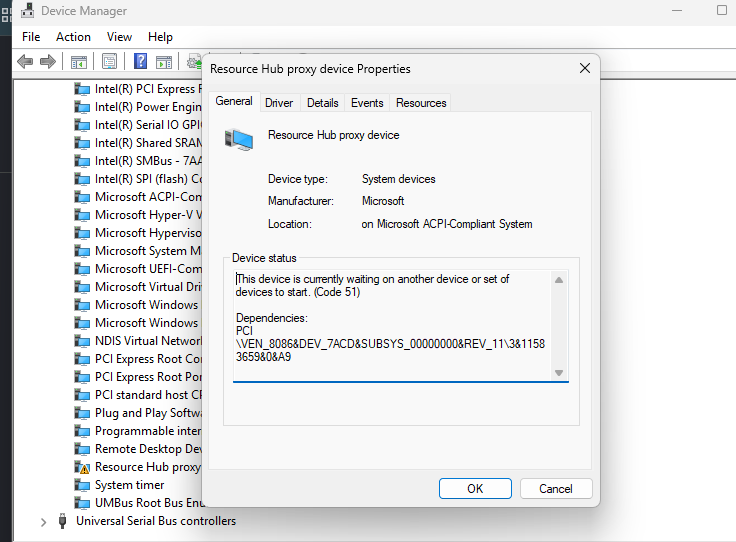Image resolution: width=736 pixels, height=542 pixels.
Task: Click the OK button
Action: click(475, 489)
